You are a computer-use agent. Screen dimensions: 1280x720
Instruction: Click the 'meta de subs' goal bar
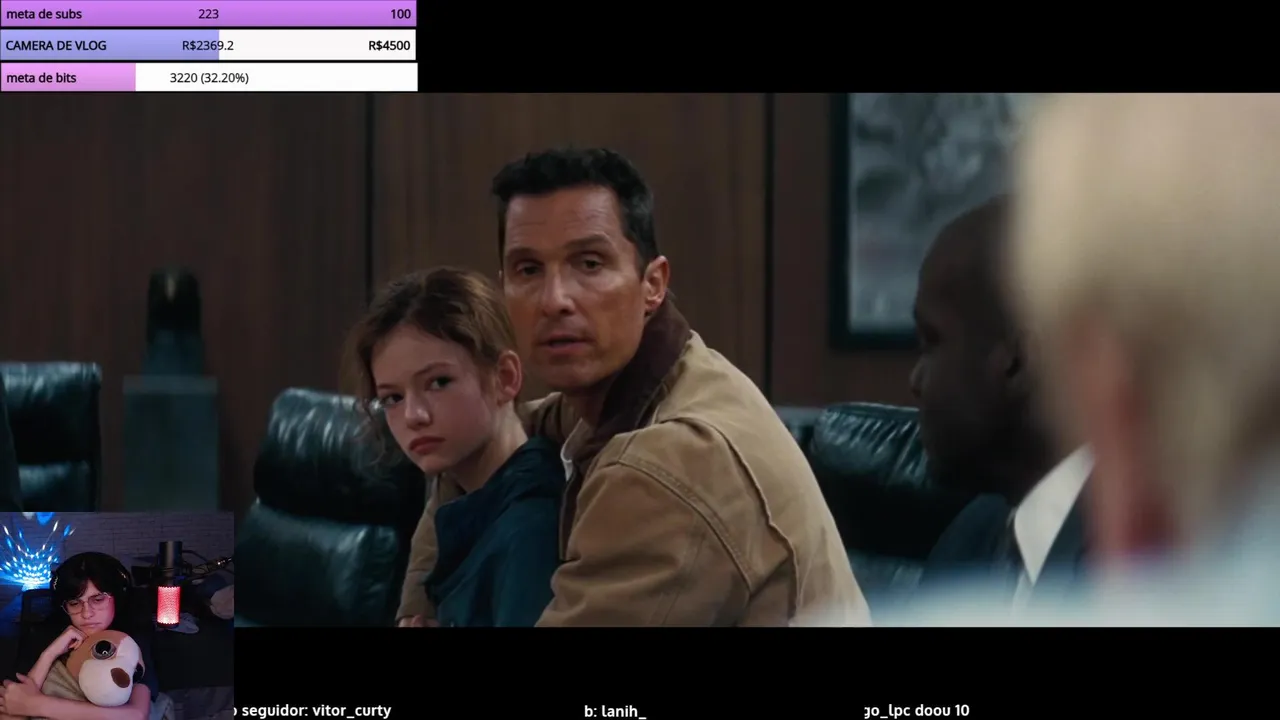pos(208,14)
